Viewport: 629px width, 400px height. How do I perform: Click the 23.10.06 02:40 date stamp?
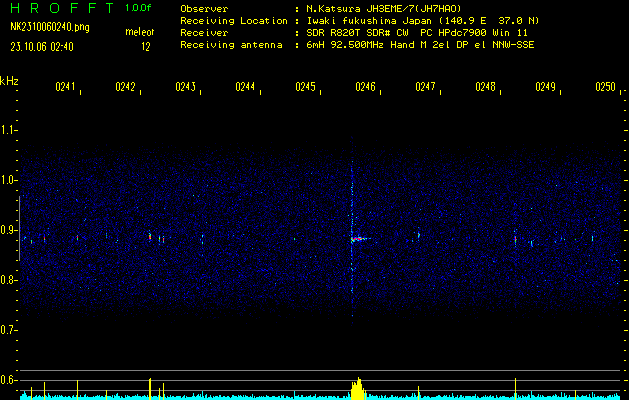click(x=42, y=46)
